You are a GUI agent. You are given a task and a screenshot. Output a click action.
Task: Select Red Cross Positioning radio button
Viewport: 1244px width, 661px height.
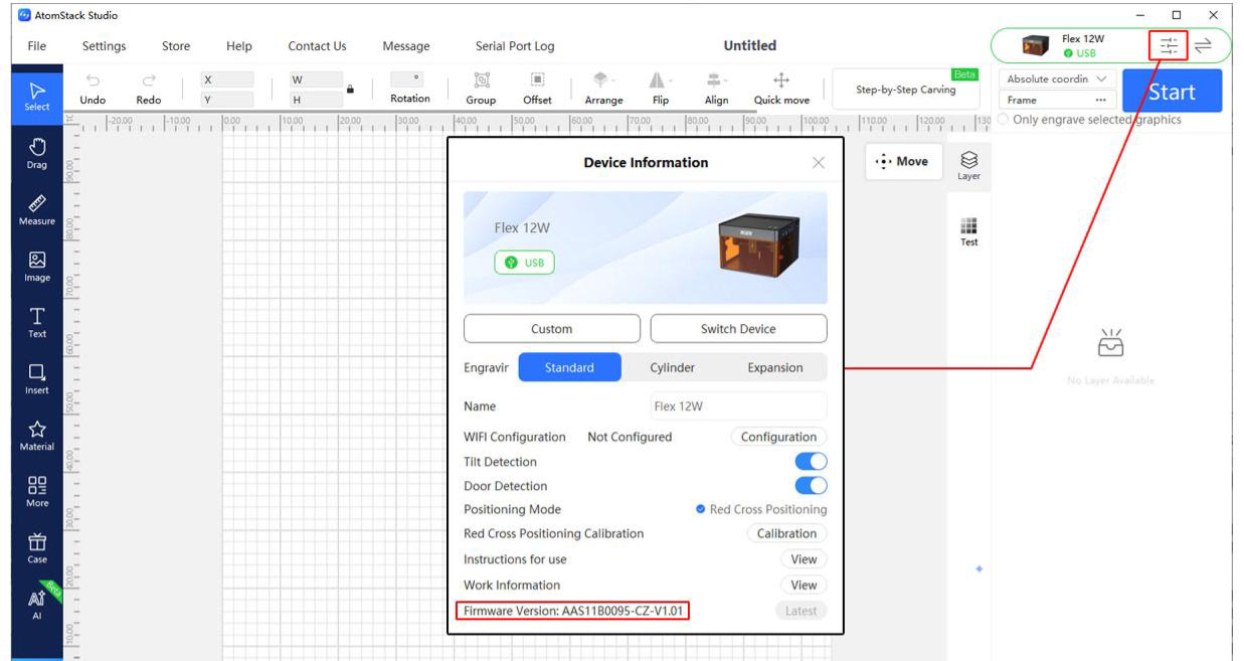coord(701,510)
